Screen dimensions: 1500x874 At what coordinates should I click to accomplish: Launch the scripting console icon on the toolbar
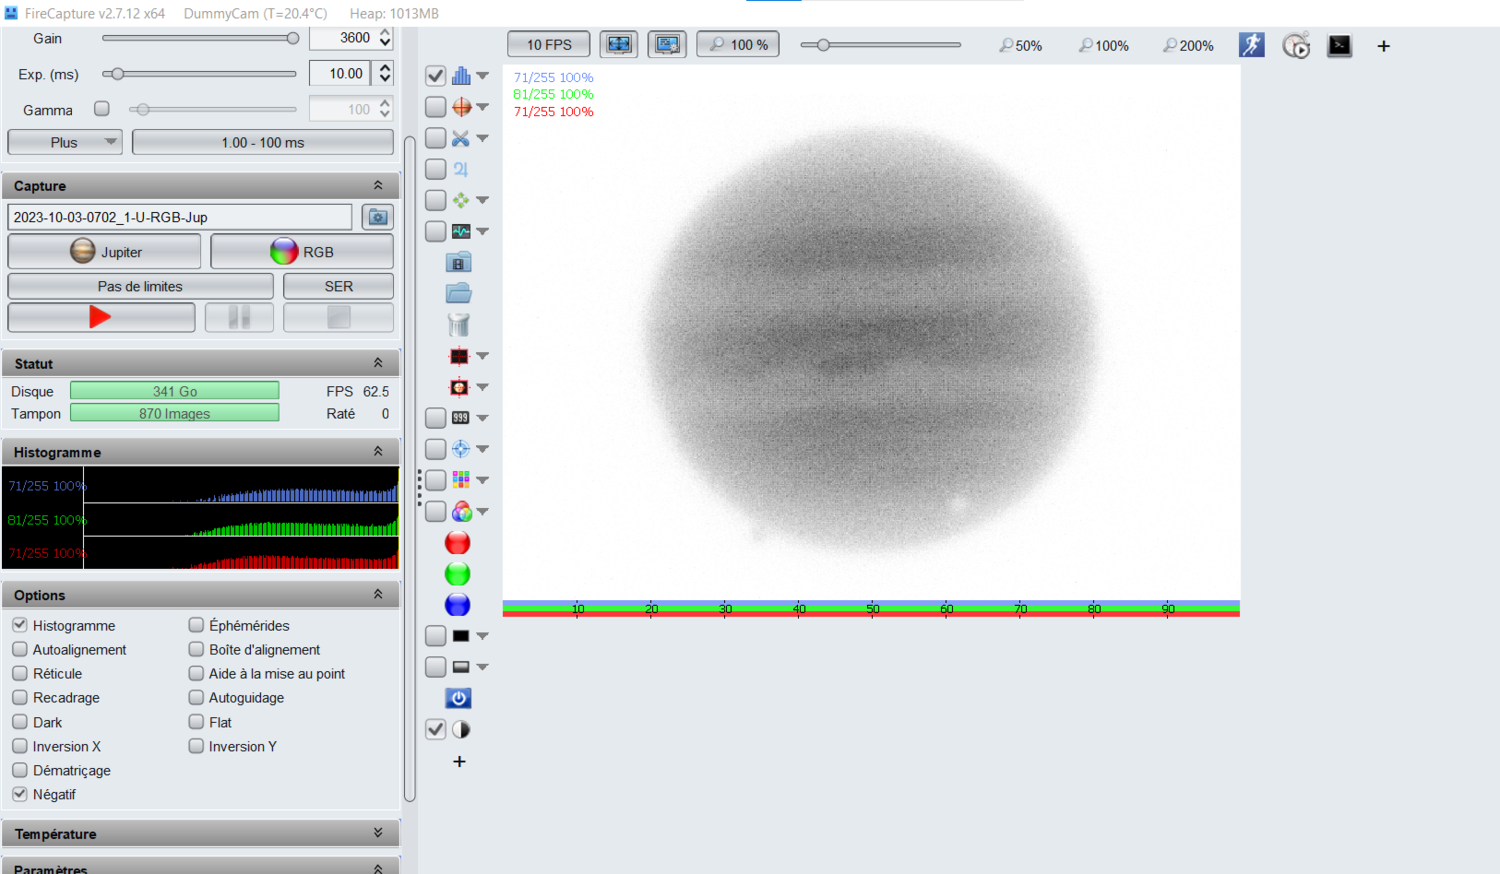(x=1339, y=45)
